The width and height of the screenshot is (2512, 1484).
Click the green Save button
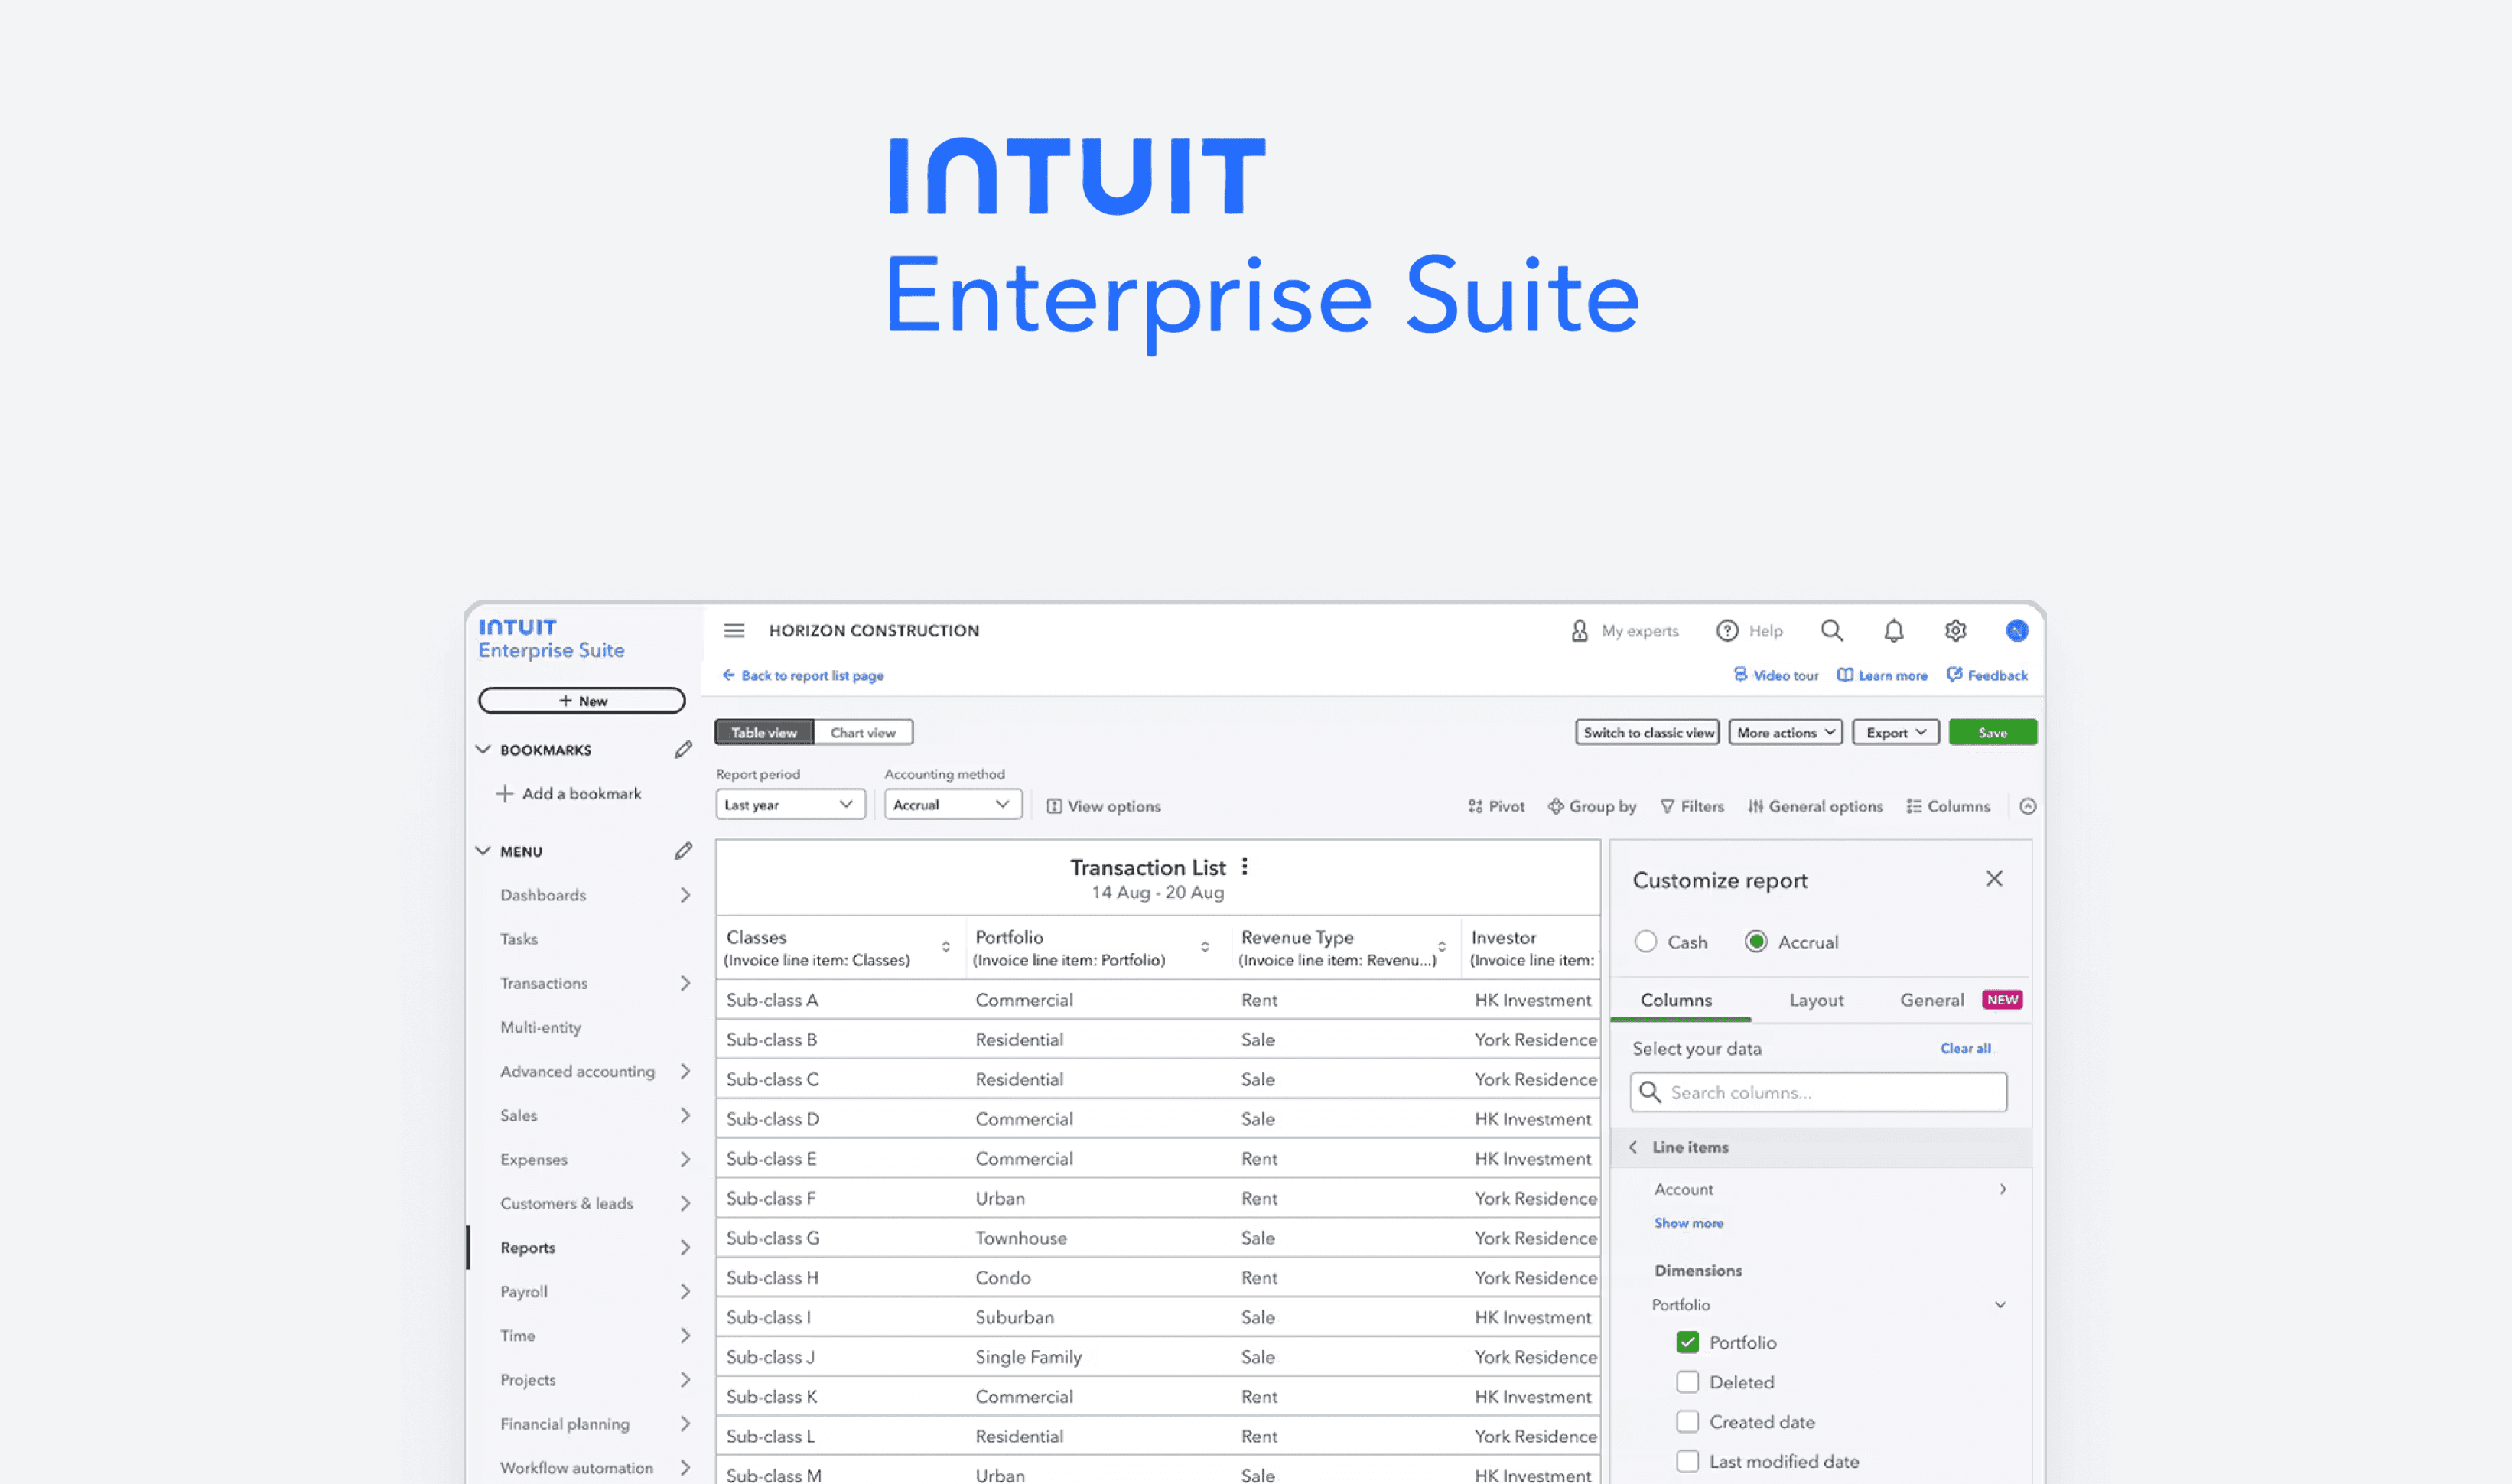[1992, 732]
